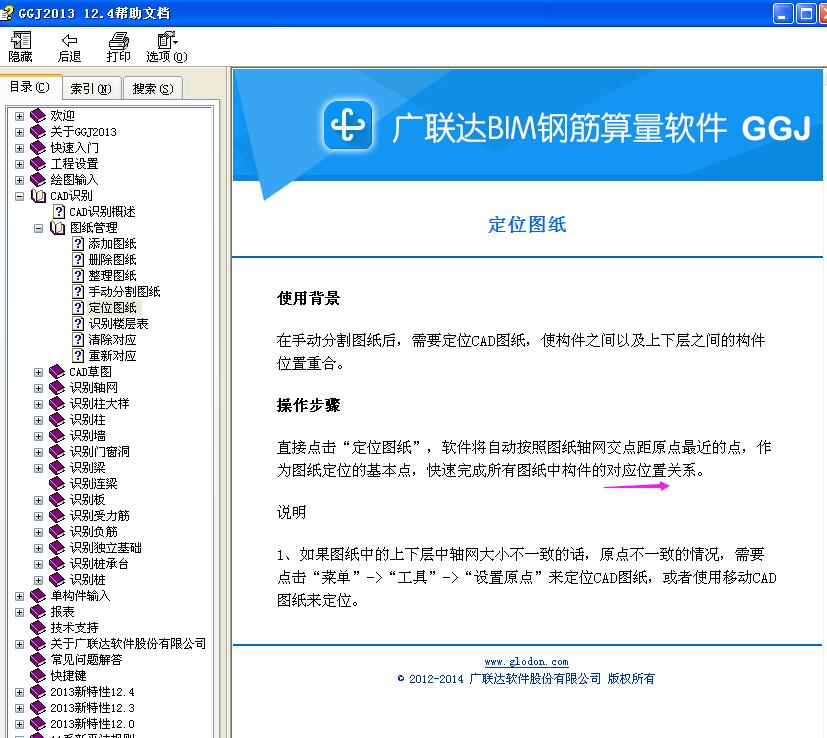Select the 识别柱 tree item
Viewport: 827px width, 738px height.
[88, 419]
